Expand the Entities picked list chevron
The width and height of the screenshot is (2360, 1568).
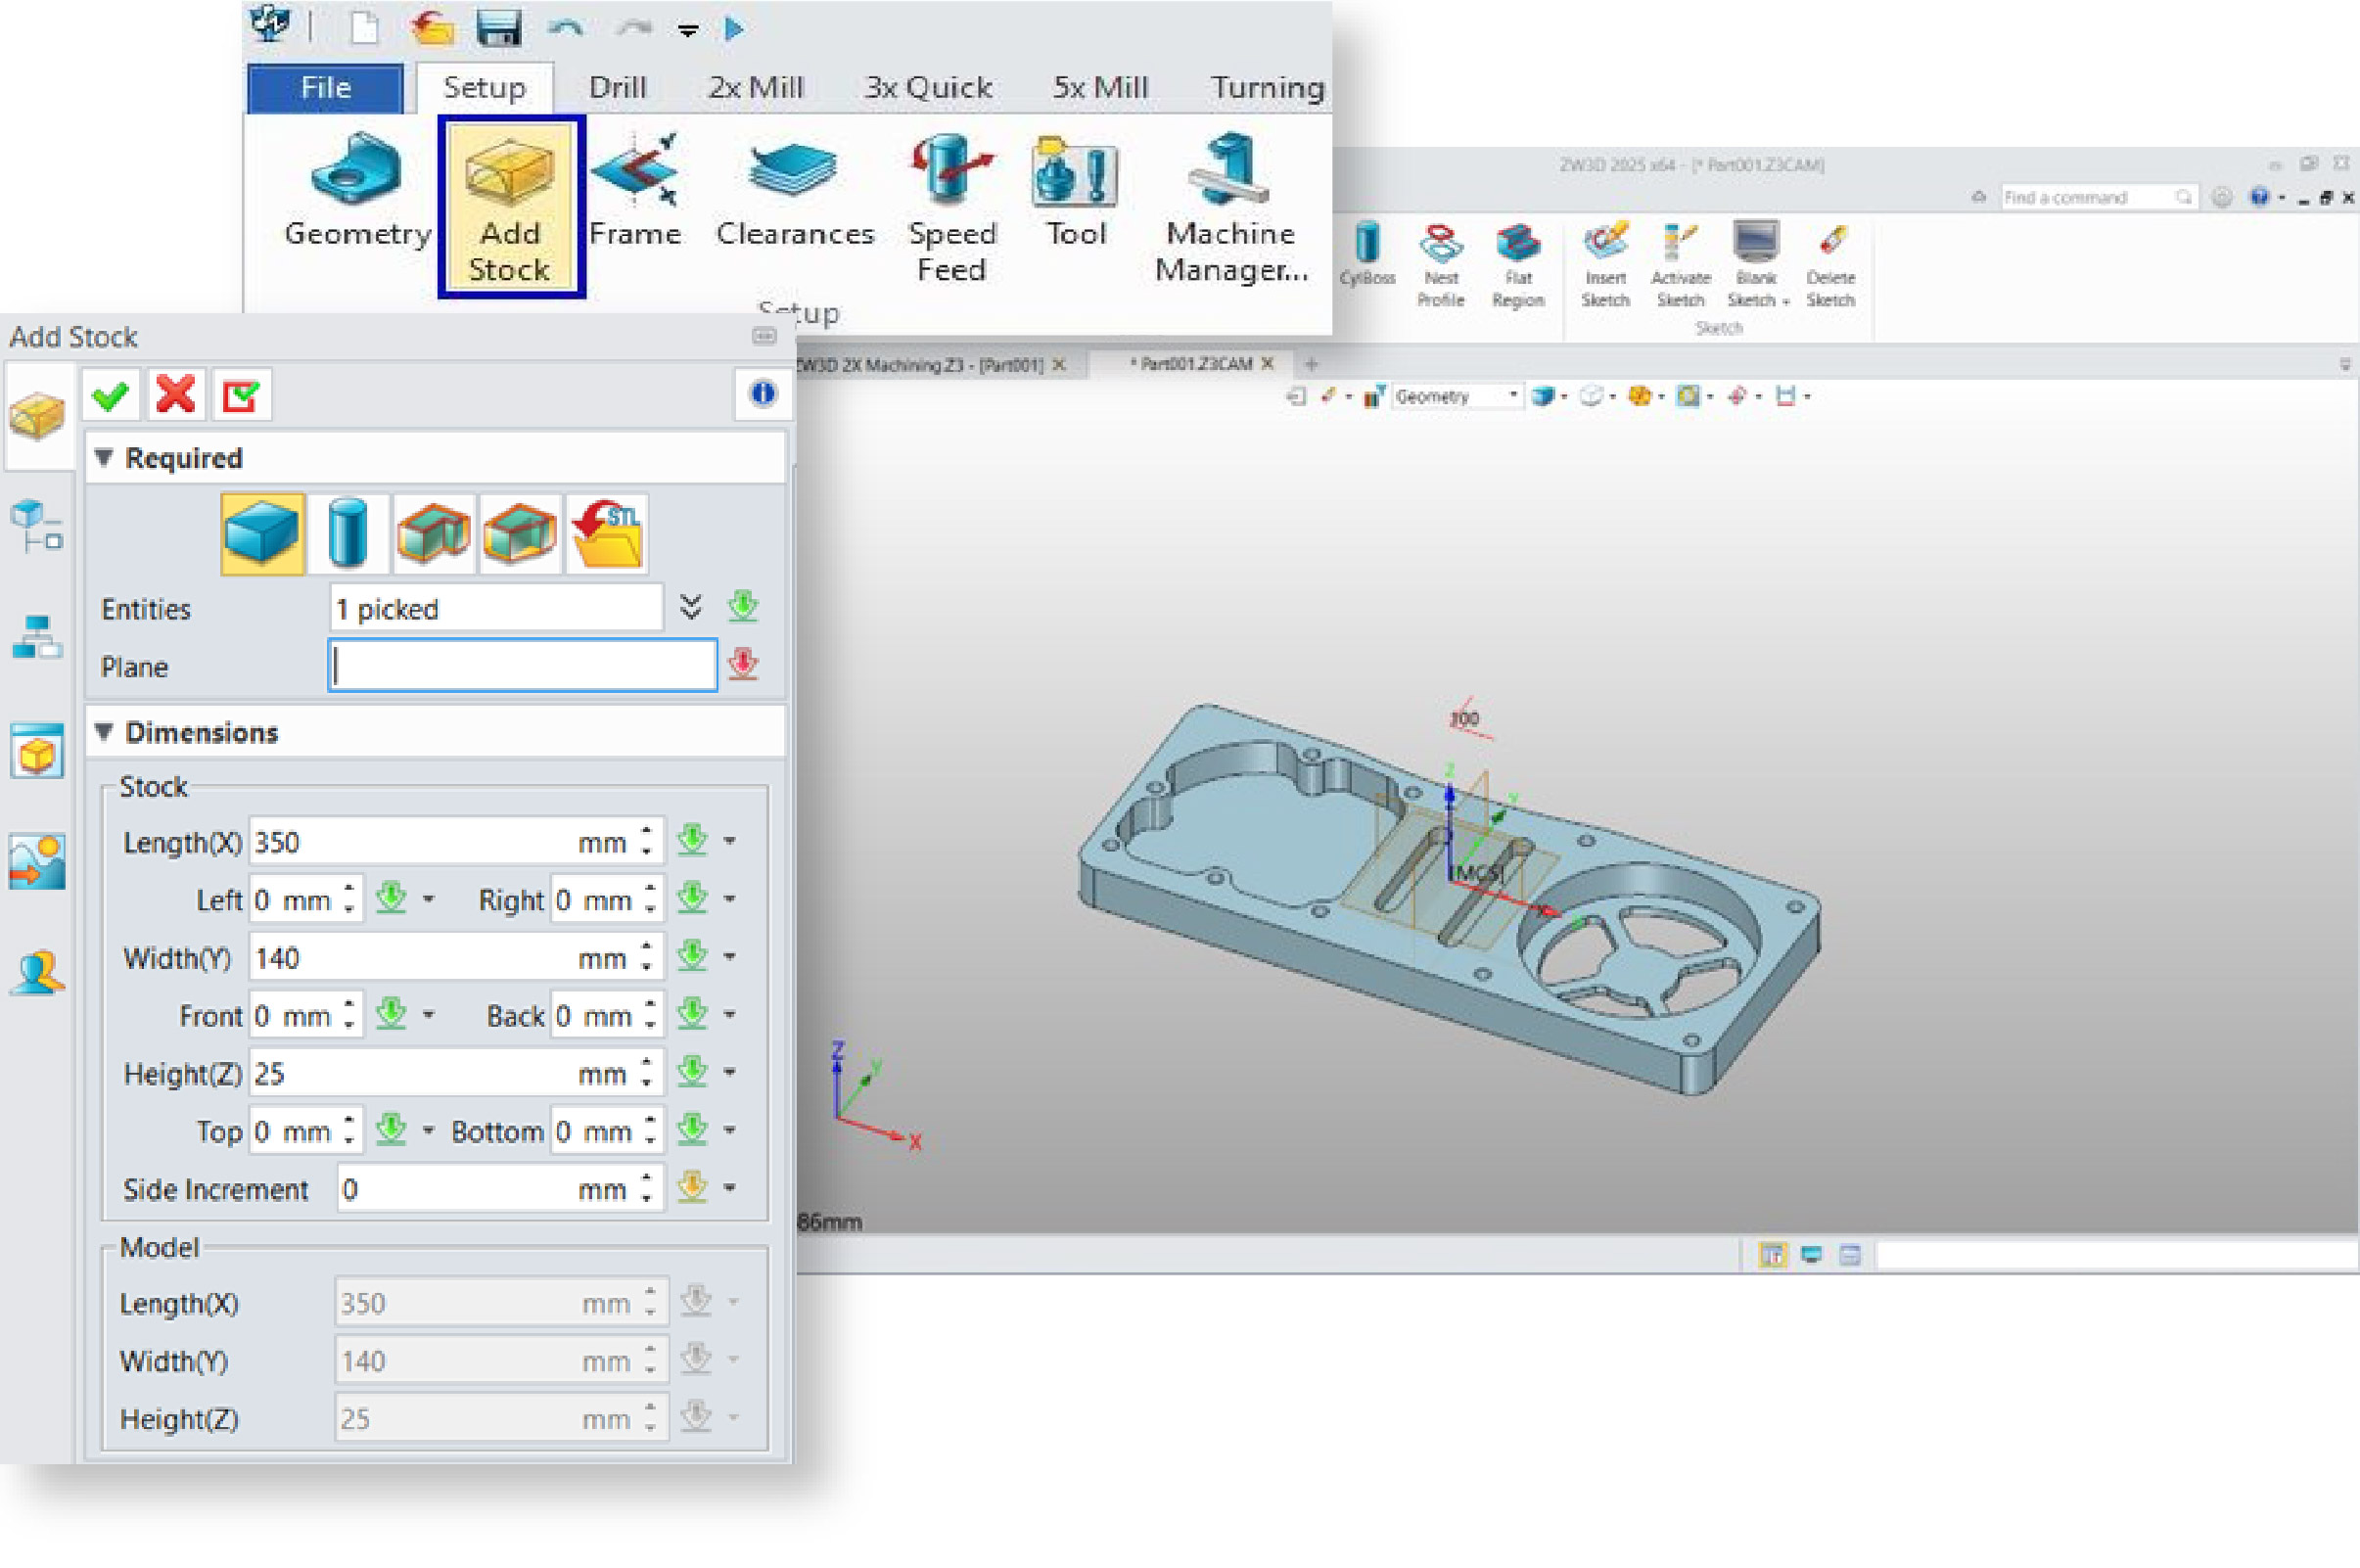(x=690, y=607)
